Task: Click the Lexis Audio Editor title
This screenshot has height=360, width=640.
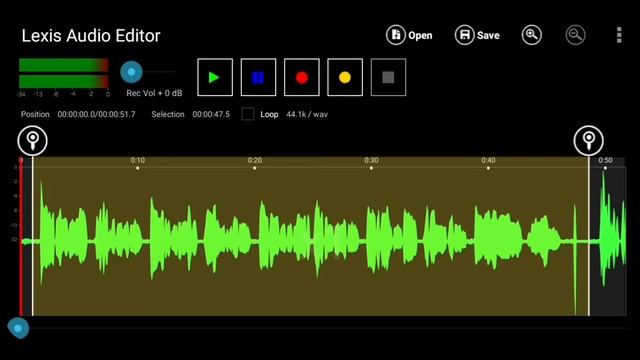Action: pyautogui.click(x=91, y=36)
